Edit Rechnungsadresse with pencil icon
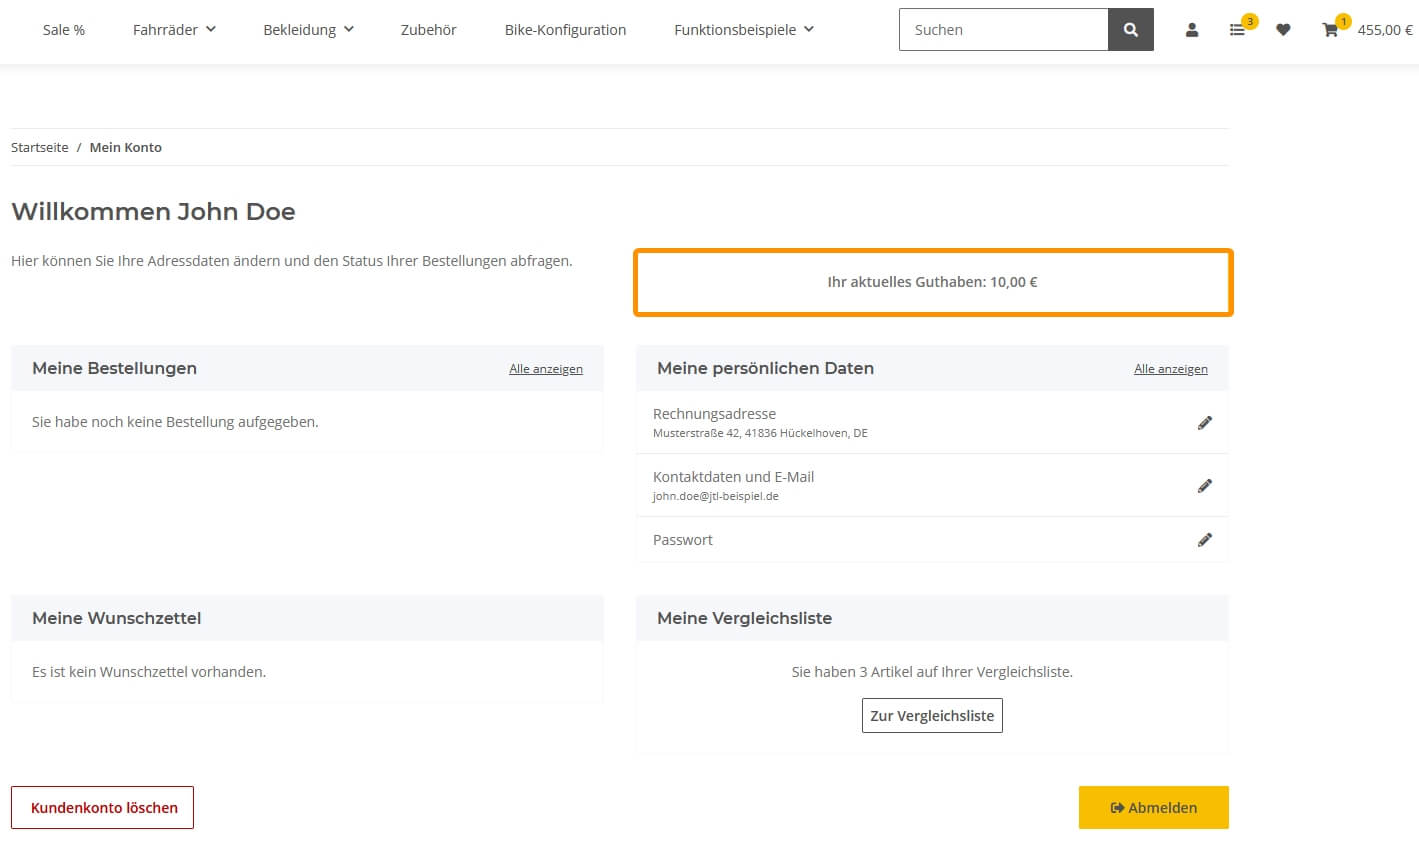 pos(1205,423)
